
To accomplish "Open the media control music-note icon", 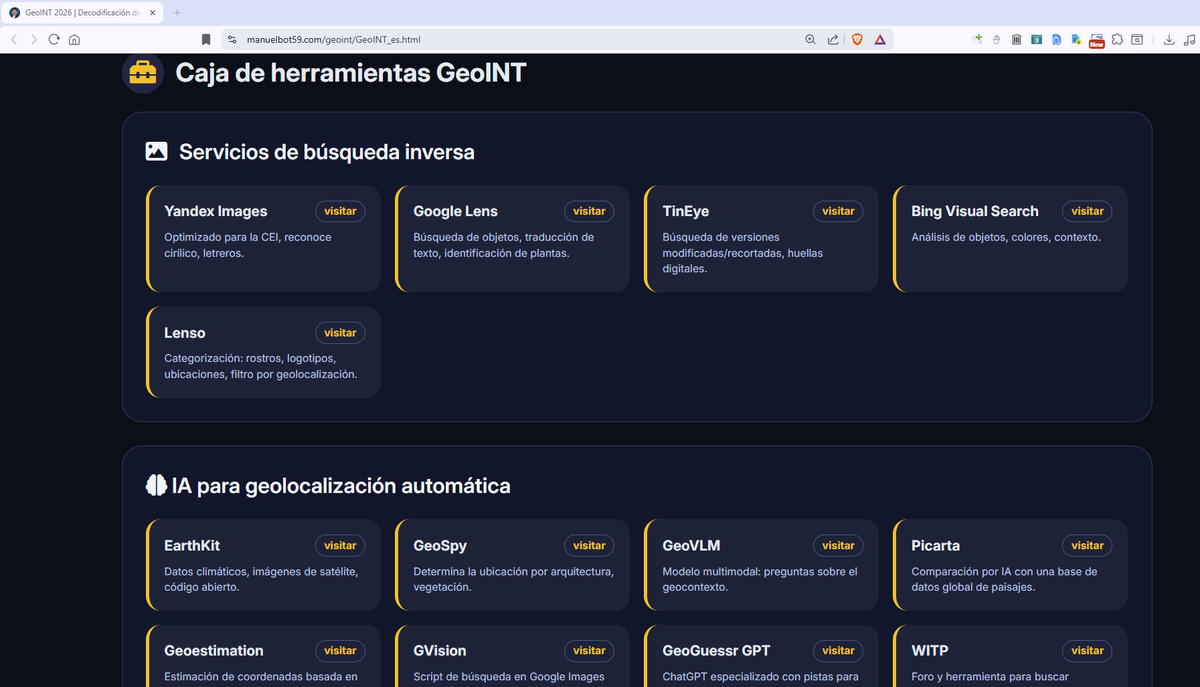I will (x=1189, y=40).
